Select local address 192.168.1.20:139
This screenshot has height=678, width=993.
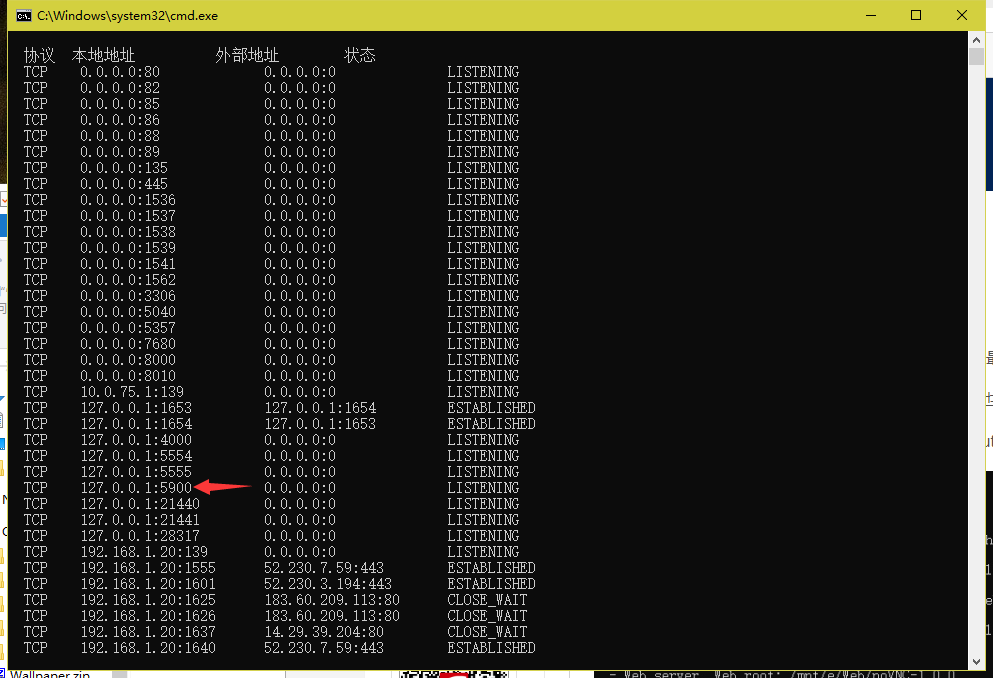point(144,552)
